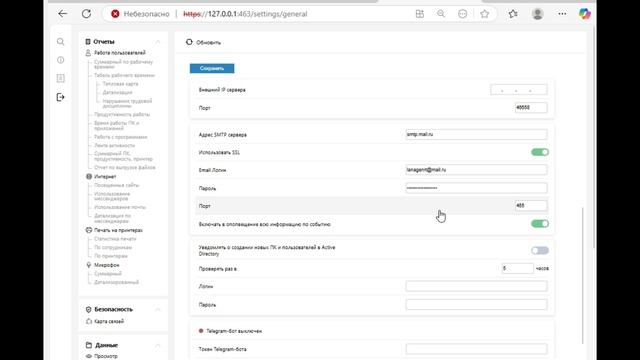Click the sidebar info circle icon
640x360 pixels.
(x=60, y=60)
